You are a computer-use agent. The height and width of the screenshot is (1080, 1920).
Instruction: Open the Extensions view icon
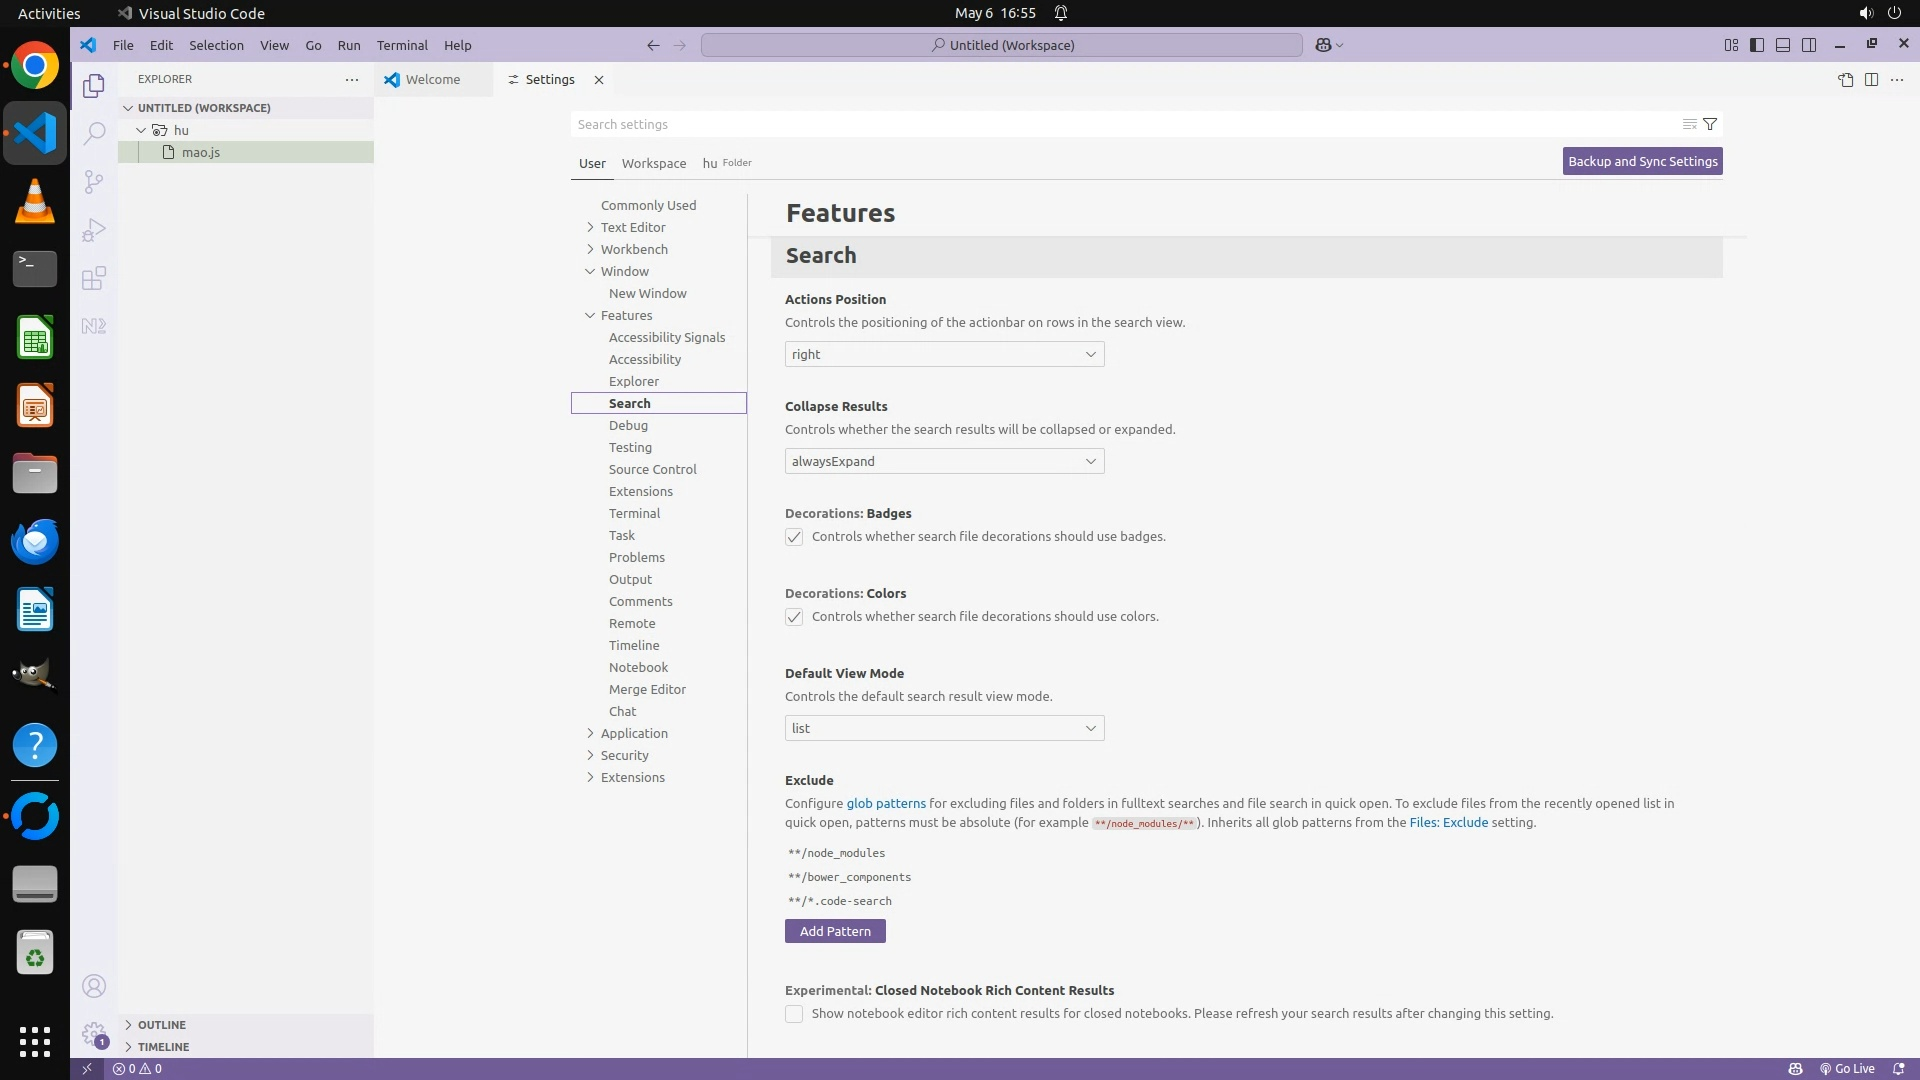94,278
